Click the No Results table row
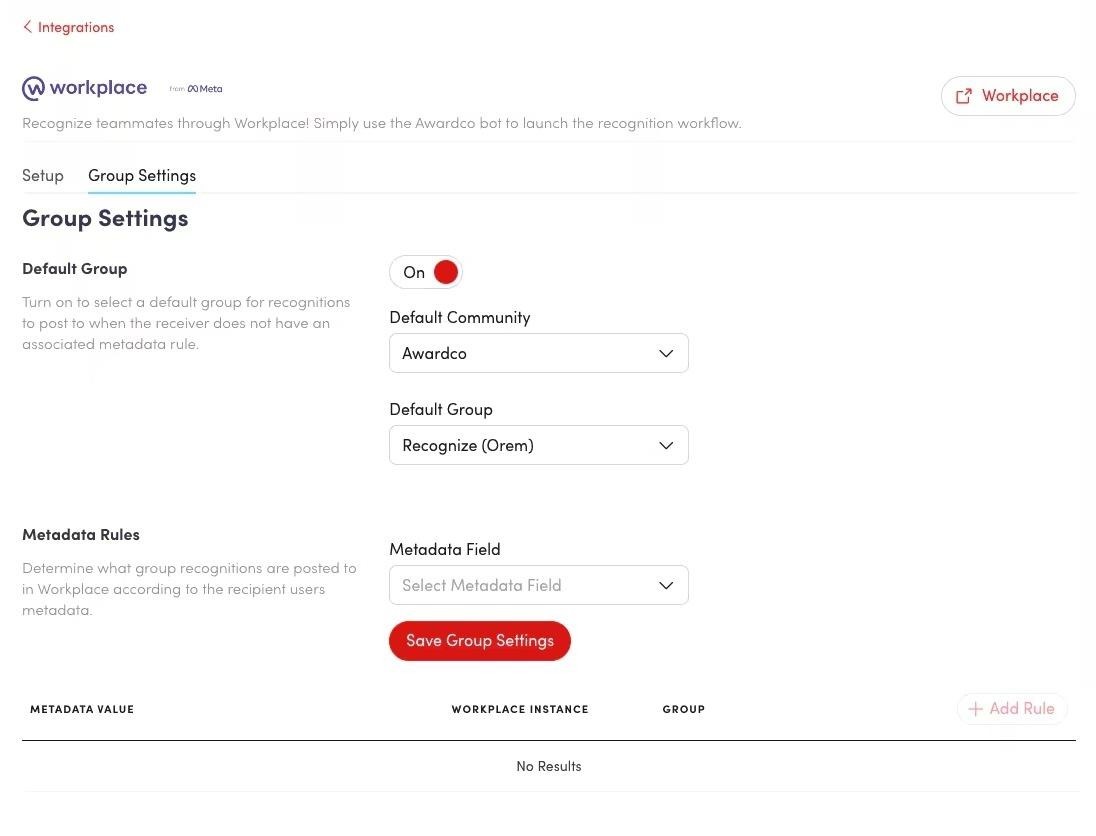The height and width of the screenshot is (836, 1096). [548, 767]
